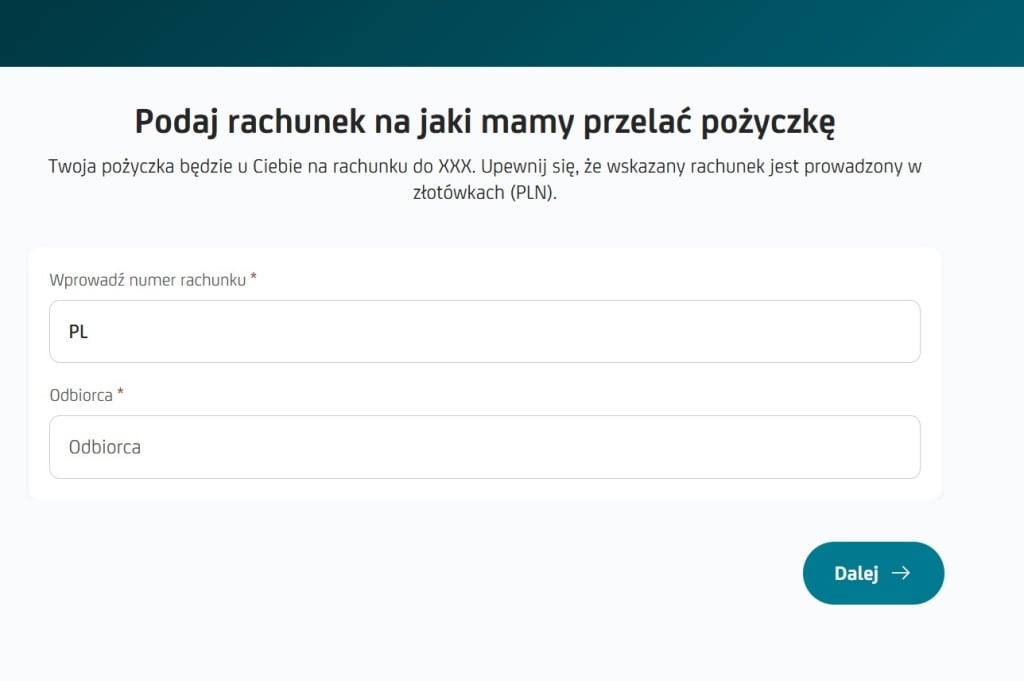Image resolution: width=1024 pixels, height=681 pixels.
Task: Select the PL prefix text in account field
Action: [79, 331]
